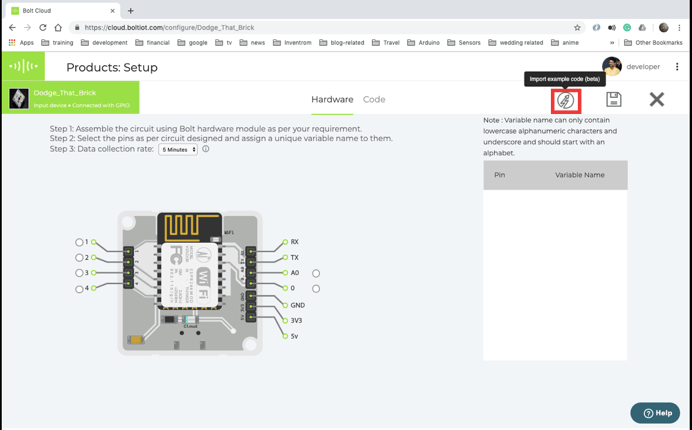
Task: Open the Travel bookmarks folder
Action: pos(386,43)
